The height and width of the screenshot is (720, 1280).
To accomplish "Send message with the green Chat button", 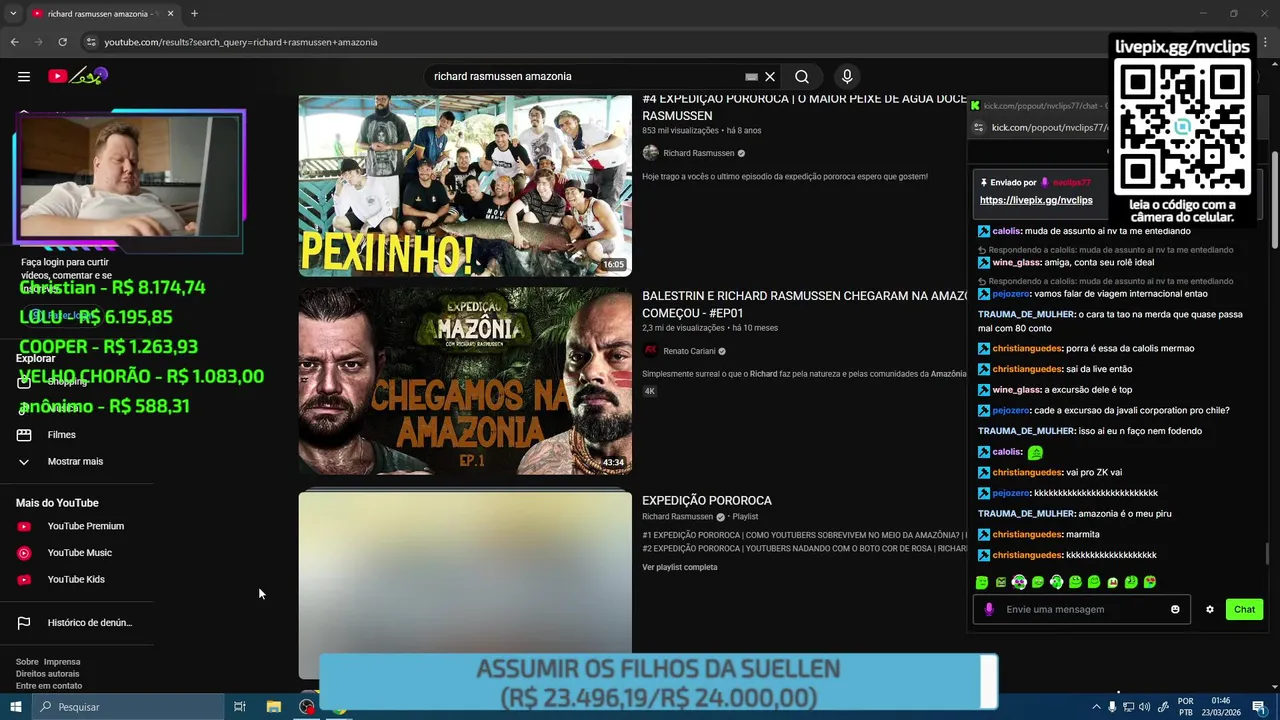I will (x=1244, y=609).
